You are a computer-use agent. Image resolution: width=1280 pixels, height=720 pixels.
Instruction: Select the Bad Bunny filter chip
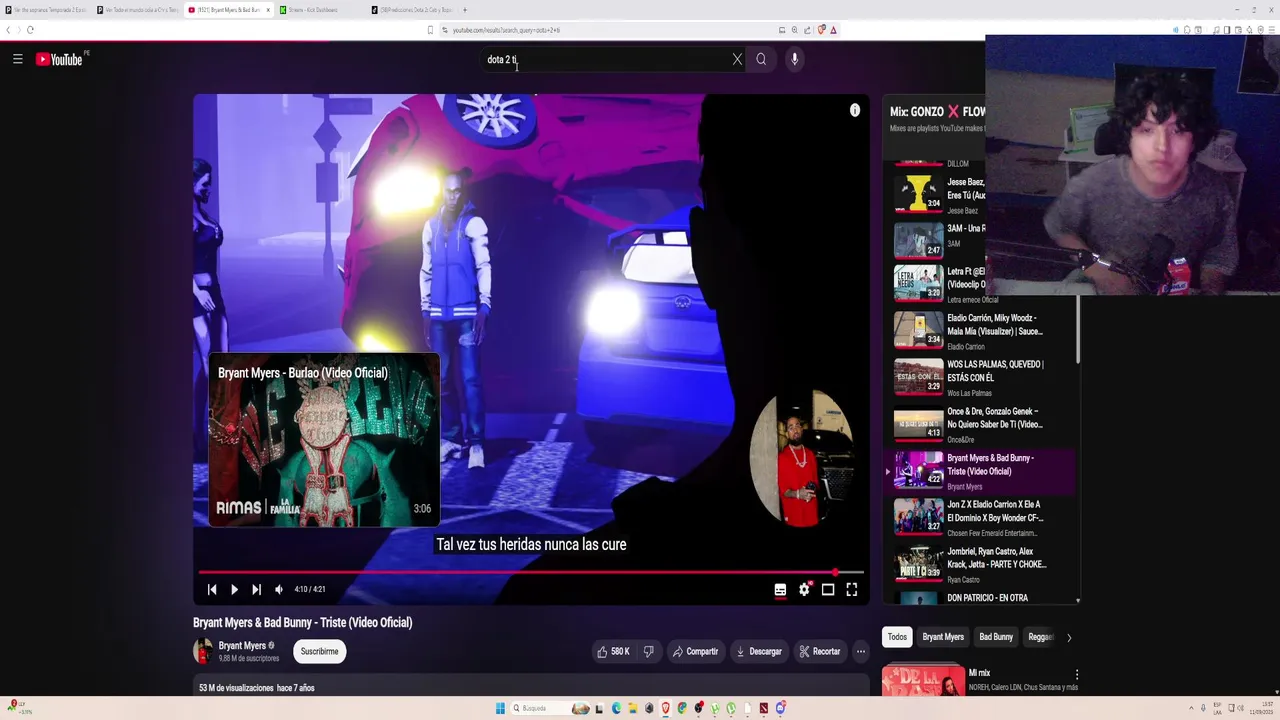996,637
